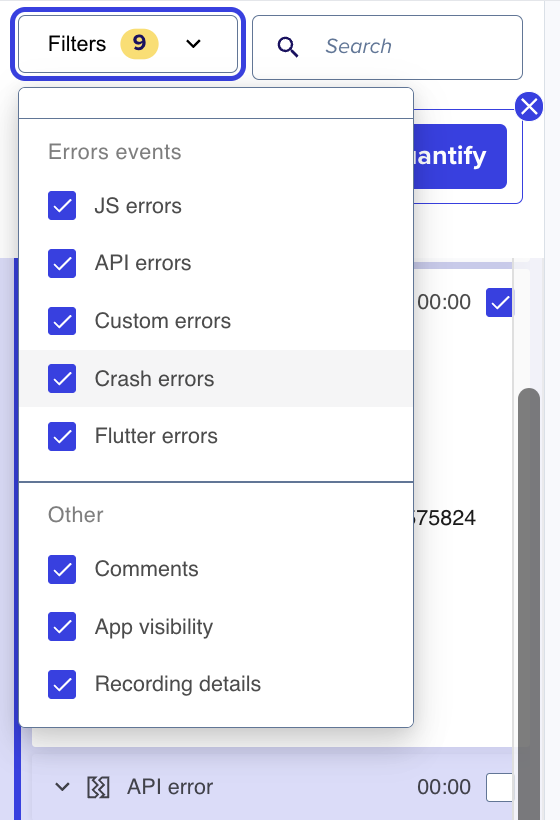Disable the Crash errors filter
Image resolution: width=560 pixels, height=820 pixels.
[62, 378]
